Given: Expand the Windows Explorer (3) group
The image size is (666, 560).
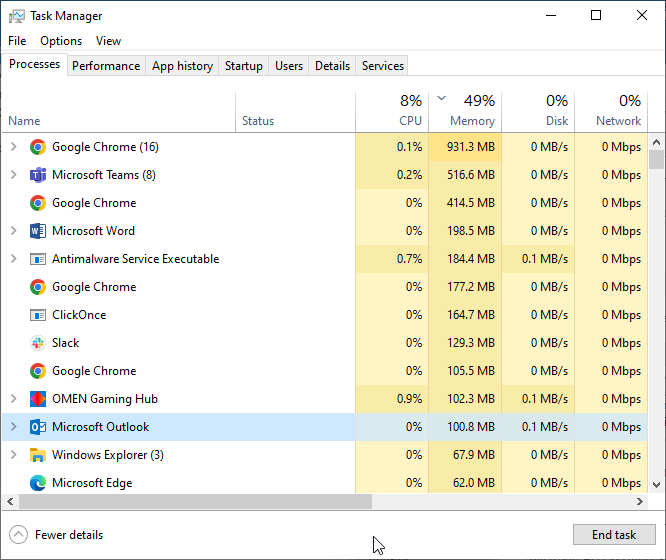Looking at the screenshot, I should [14, 455].
